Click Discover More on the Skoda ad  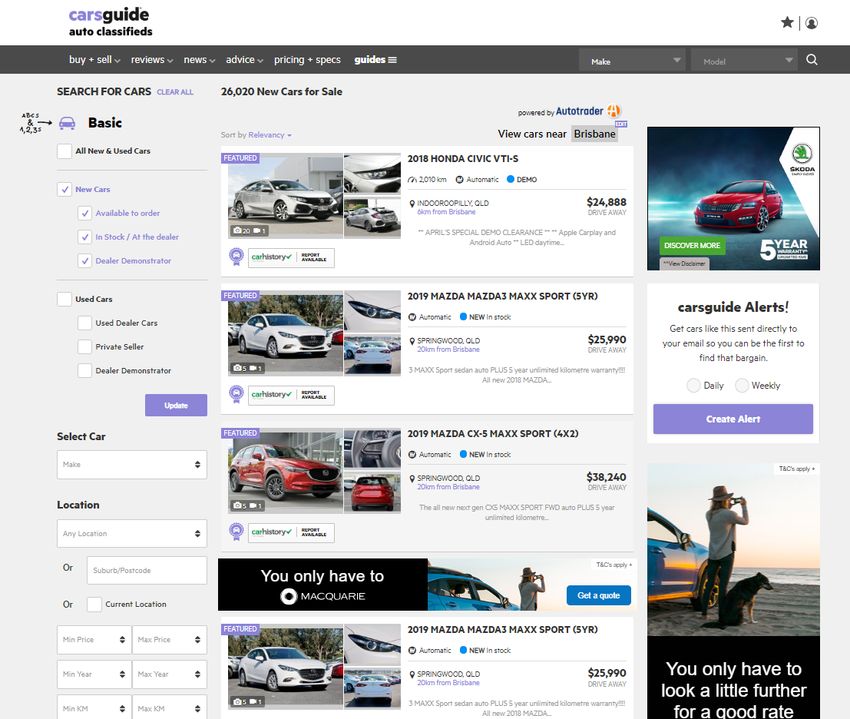(x=692, y=246)
